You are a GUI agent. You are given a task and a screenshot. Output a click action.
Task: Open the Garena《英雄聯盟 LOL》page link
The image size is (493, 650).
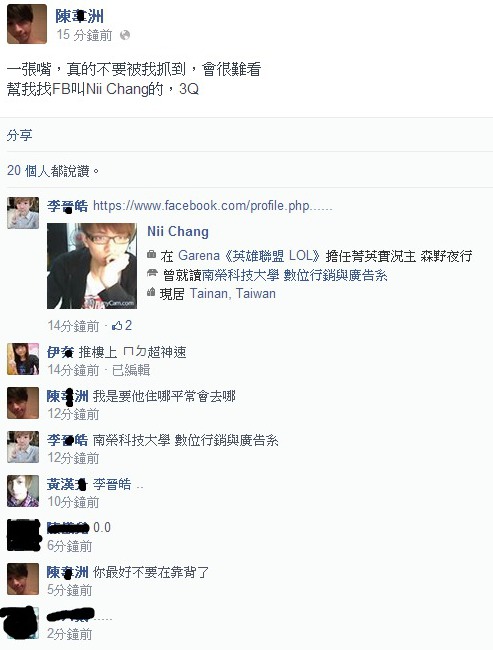tap(249, 256)
